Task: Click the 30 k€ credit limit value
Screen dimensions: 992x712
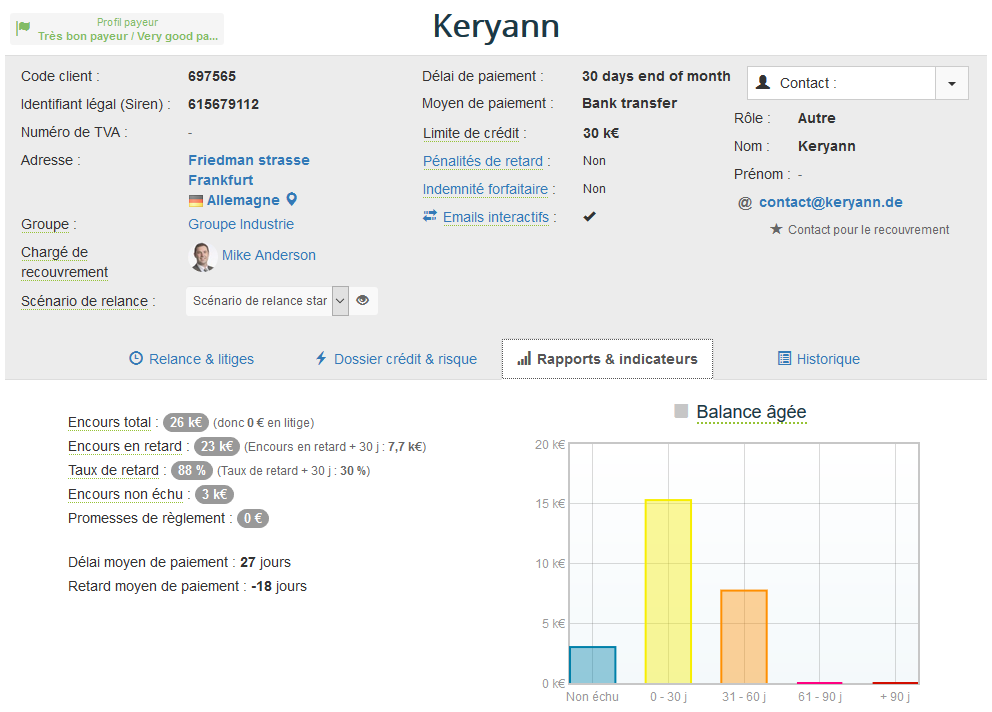Action: point(601,134)
